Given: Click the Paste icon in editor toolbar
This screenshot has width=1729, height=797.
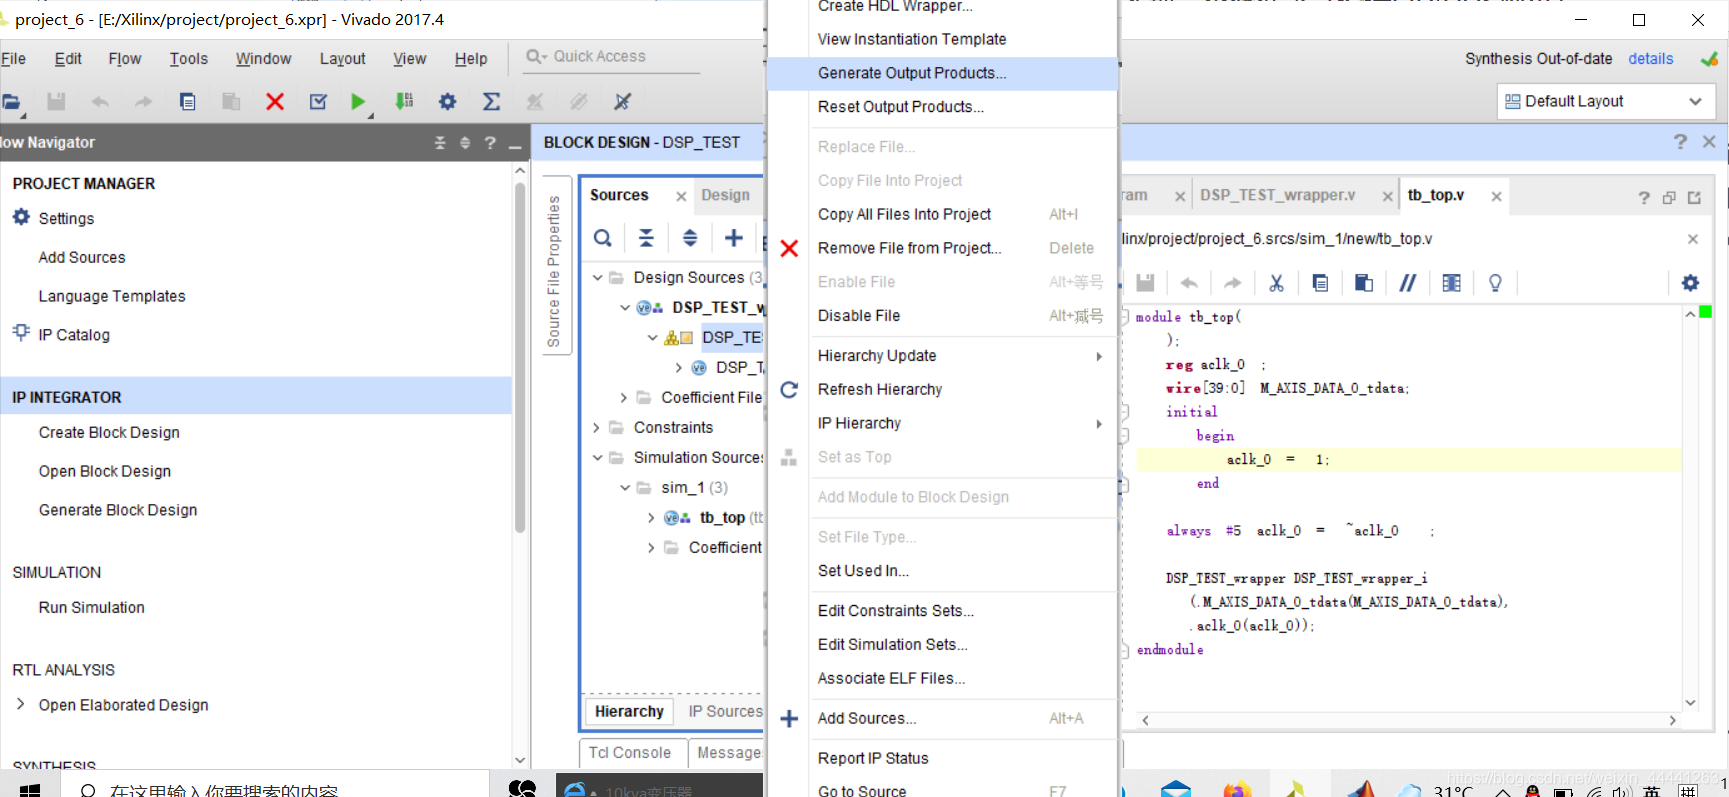Looking at the screenshot, I should [1364, 283].
